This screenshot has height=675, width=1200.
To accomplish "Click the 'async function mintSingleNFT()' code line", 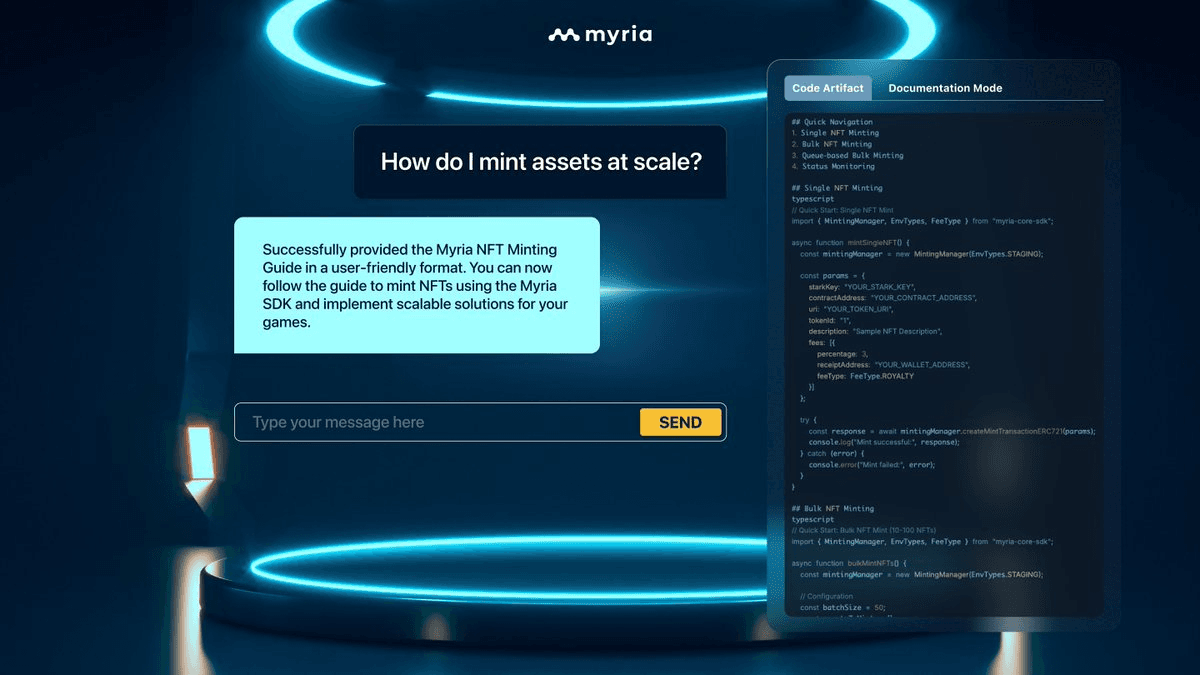I will (x=846, y=242).
